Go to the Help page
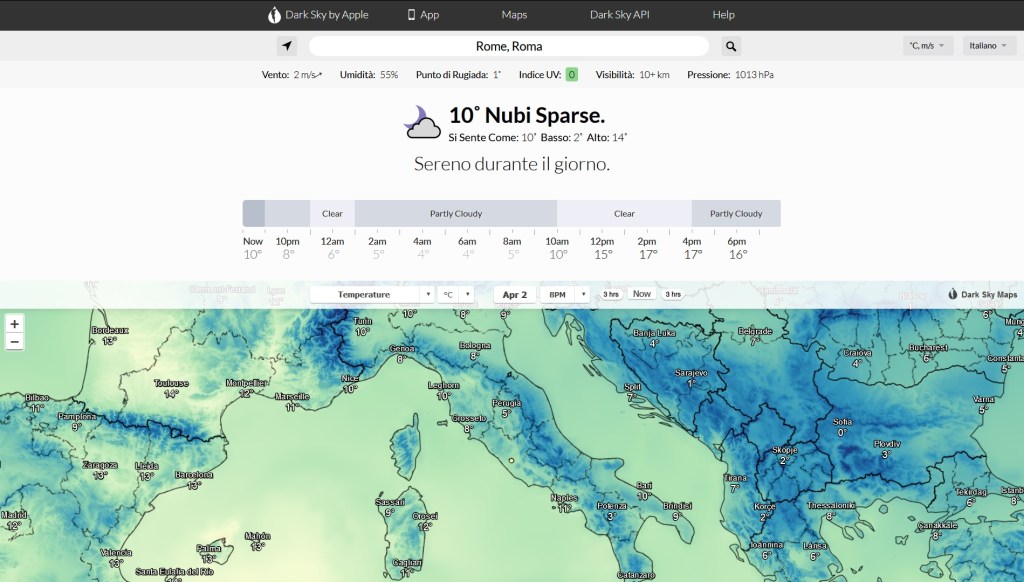The width and height of the screenshot is (1024, 582). [x=723, y=15]
